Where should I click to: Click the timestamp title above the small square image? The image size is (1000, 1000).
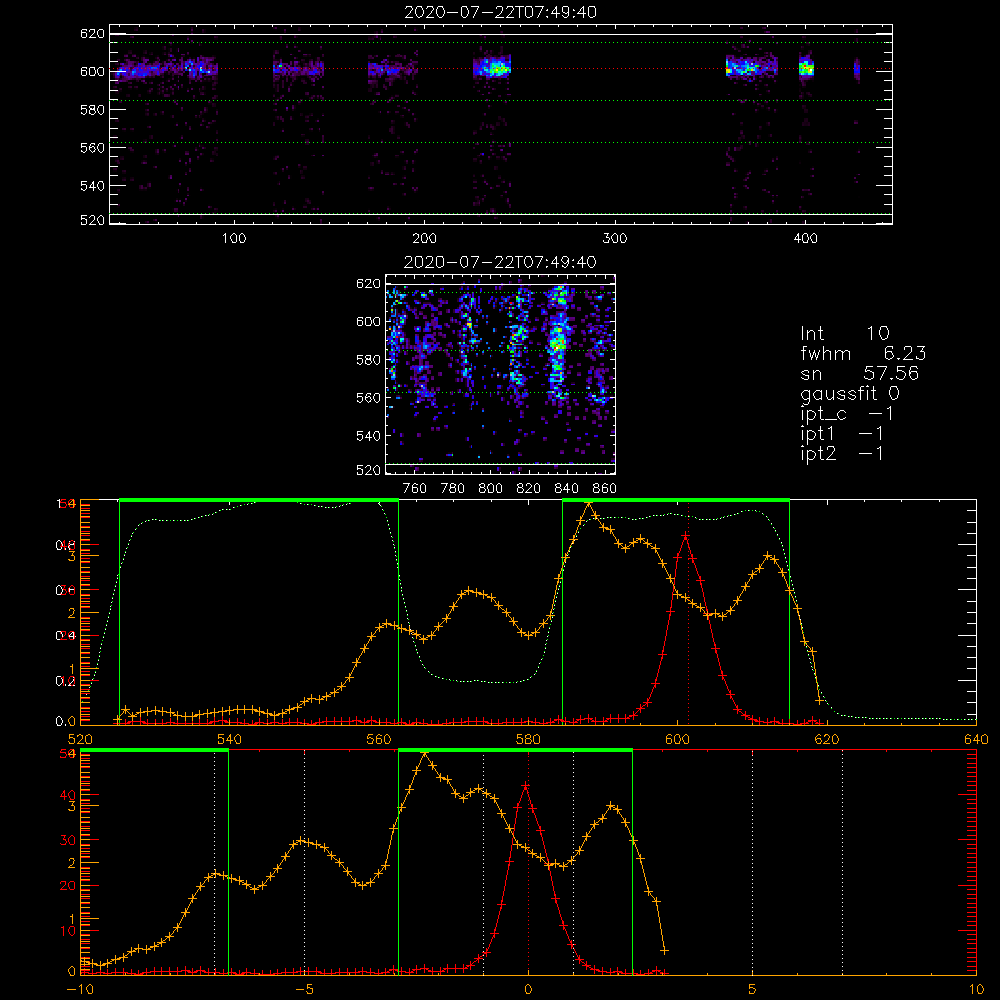click(x=501, y=262)
